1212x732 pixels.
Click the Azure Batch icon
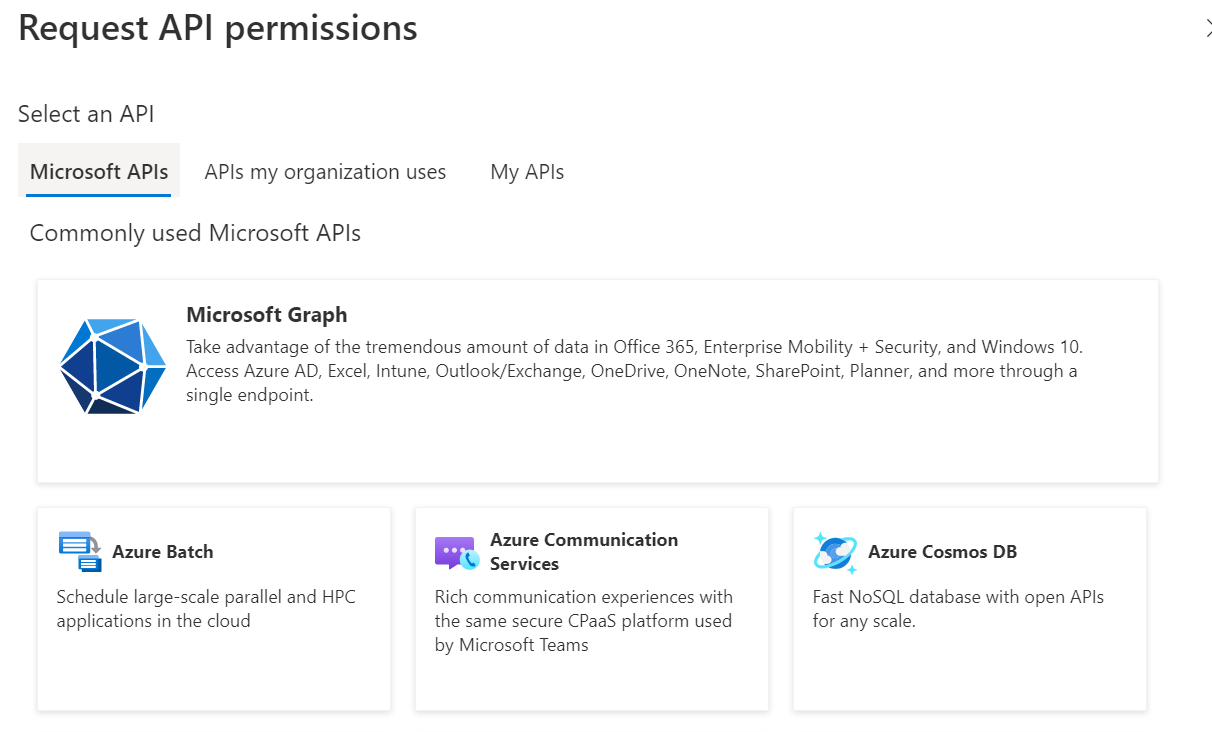point(80,551)
